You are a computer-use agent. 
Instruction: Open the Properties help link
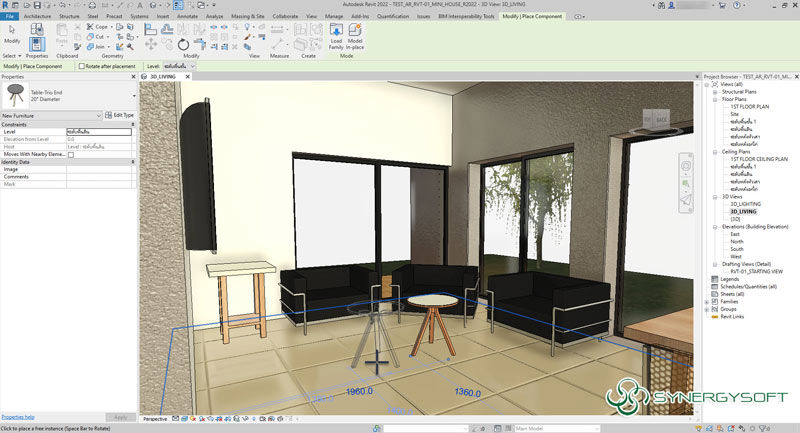tap(18, 417)
